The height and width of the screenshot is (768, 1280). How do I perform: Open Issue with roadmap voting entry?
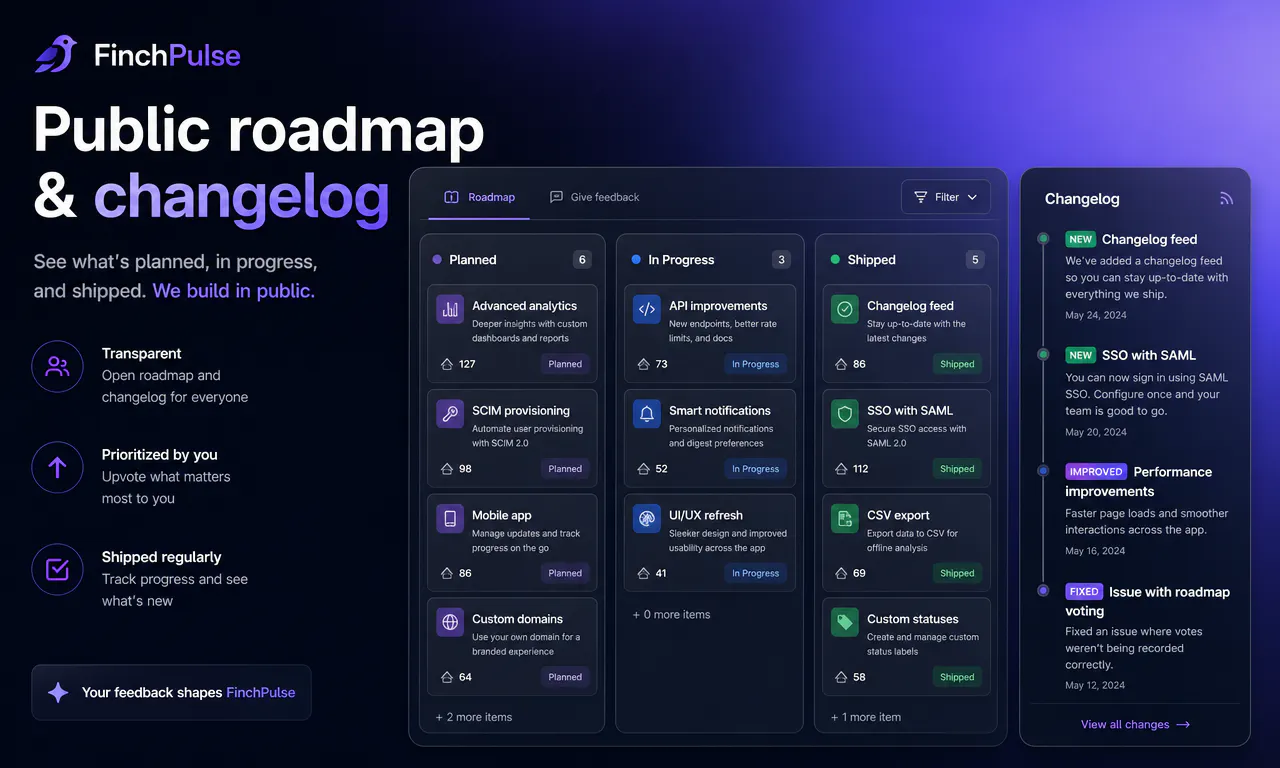[x=1148, y=601]
